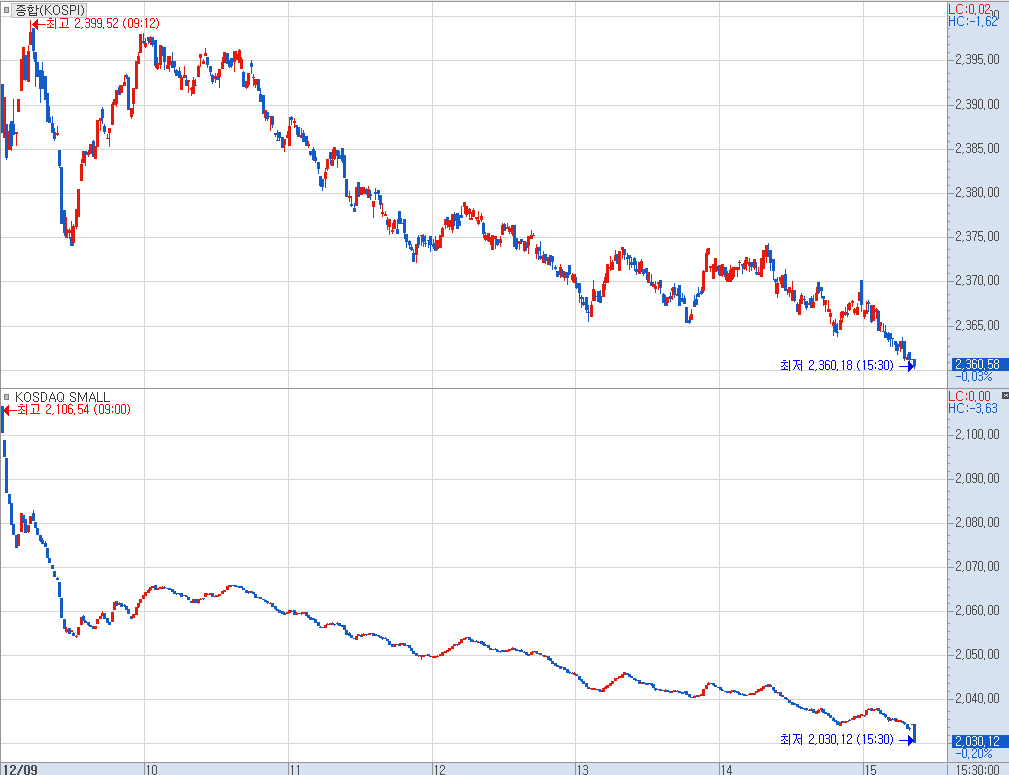Screen dimensions: 1009x775
Task: Click the small square box beside 종합(KOSPI)
Action: pyautogui.click(x=7, y=9)
